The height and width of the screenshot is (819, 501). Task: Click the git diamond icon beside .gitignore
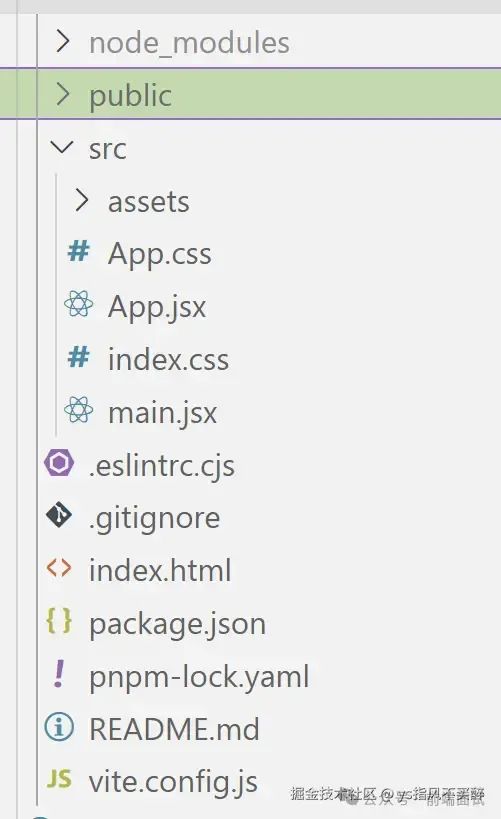[59, 515]
